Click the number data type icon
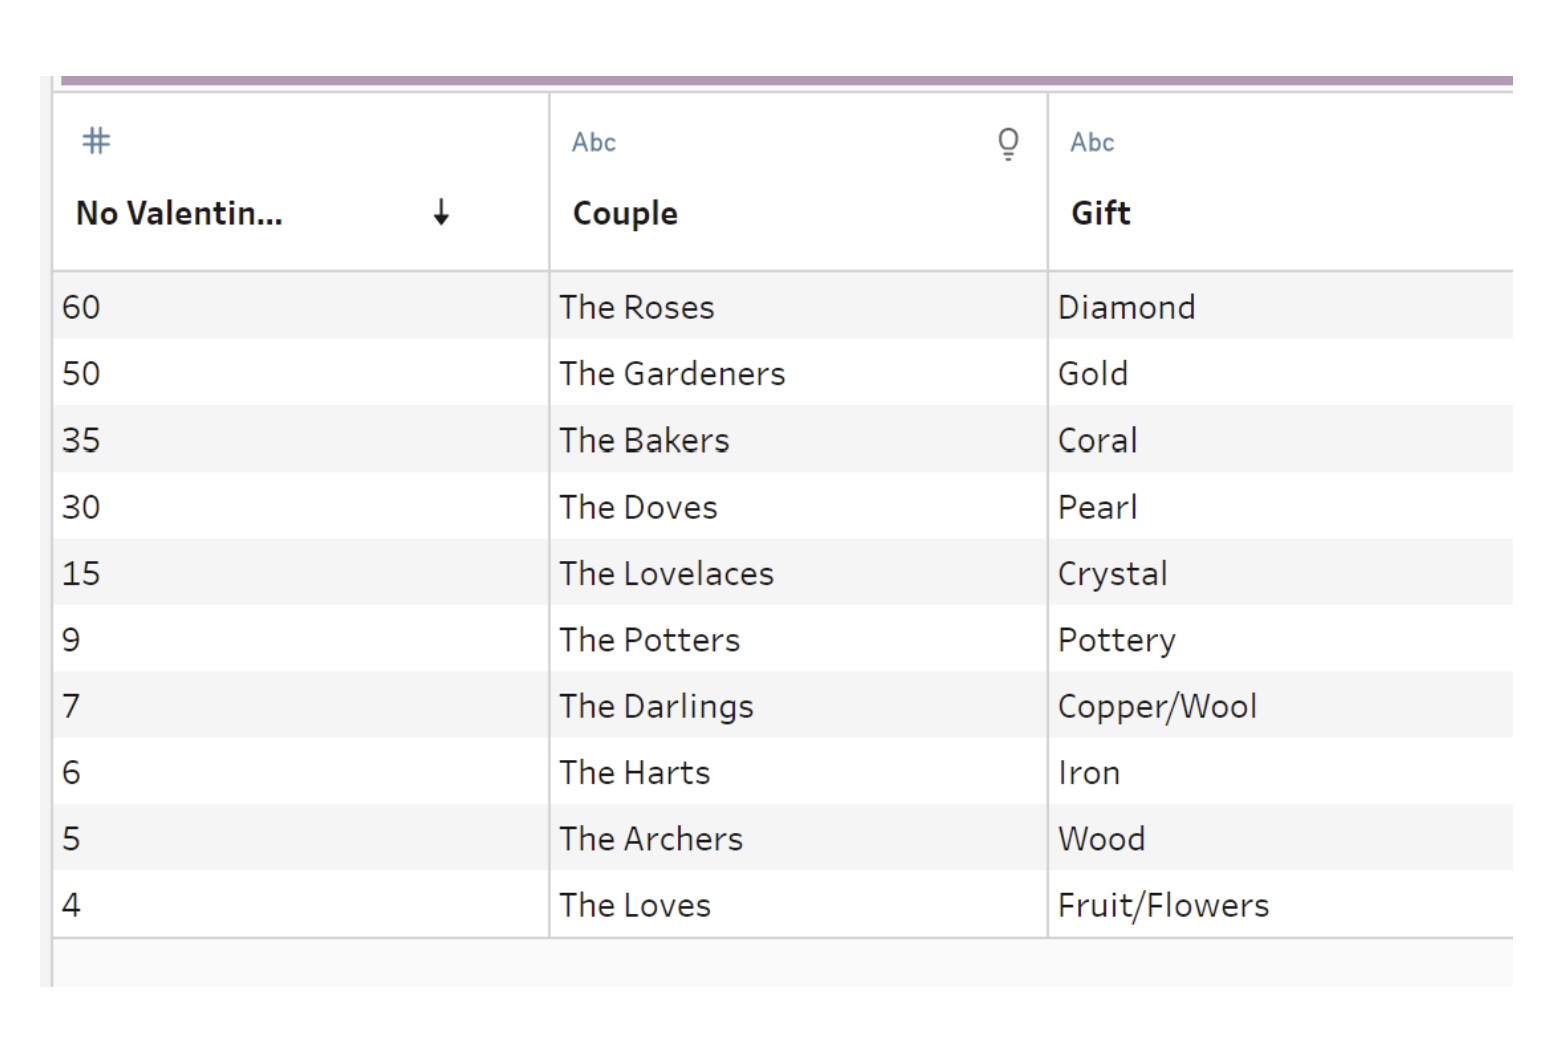The height and width of the screenshot is (1056, 1567). pyautogui.click(x=96, y=141)
